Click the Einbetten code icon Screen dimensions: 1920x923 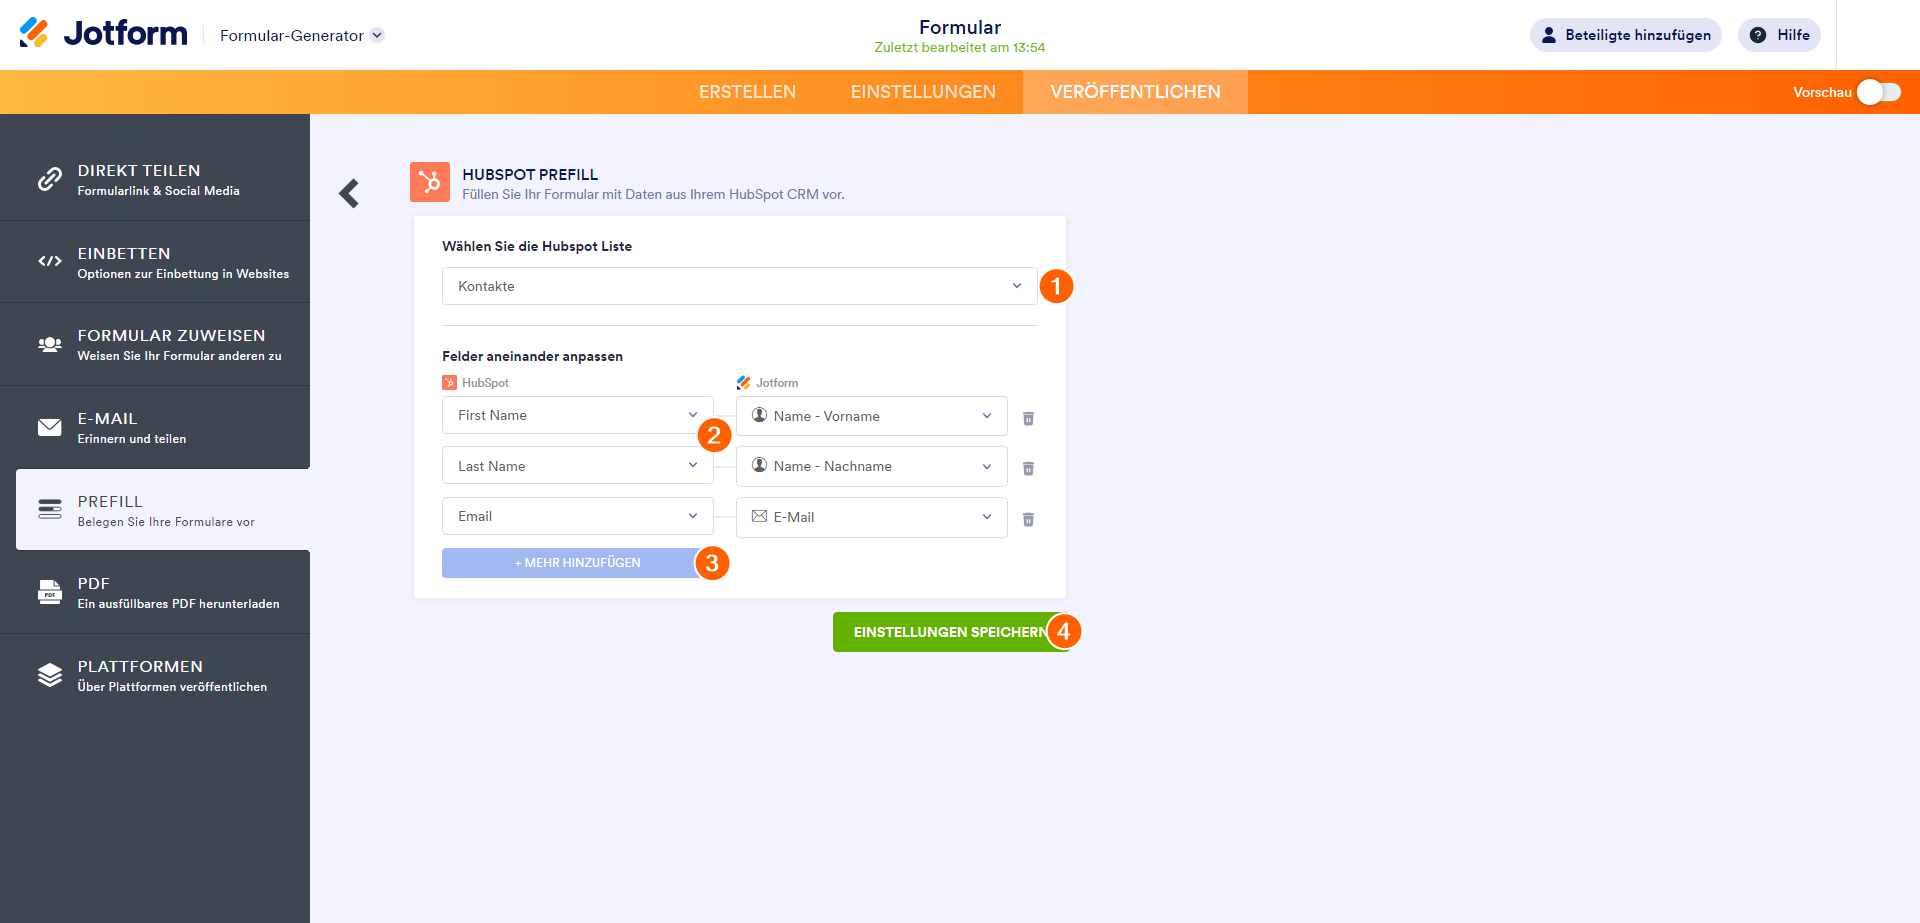coord(50,261)
